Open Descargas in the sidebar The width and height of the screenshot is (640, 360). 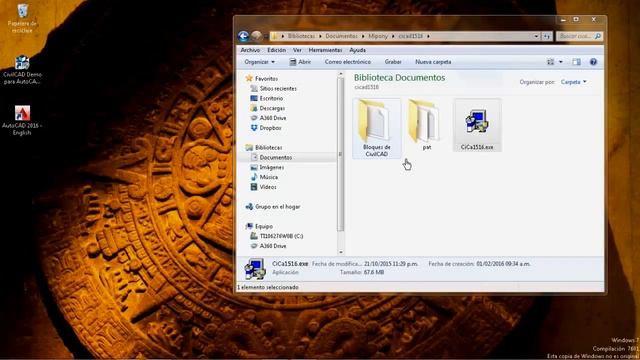[267, 108]
